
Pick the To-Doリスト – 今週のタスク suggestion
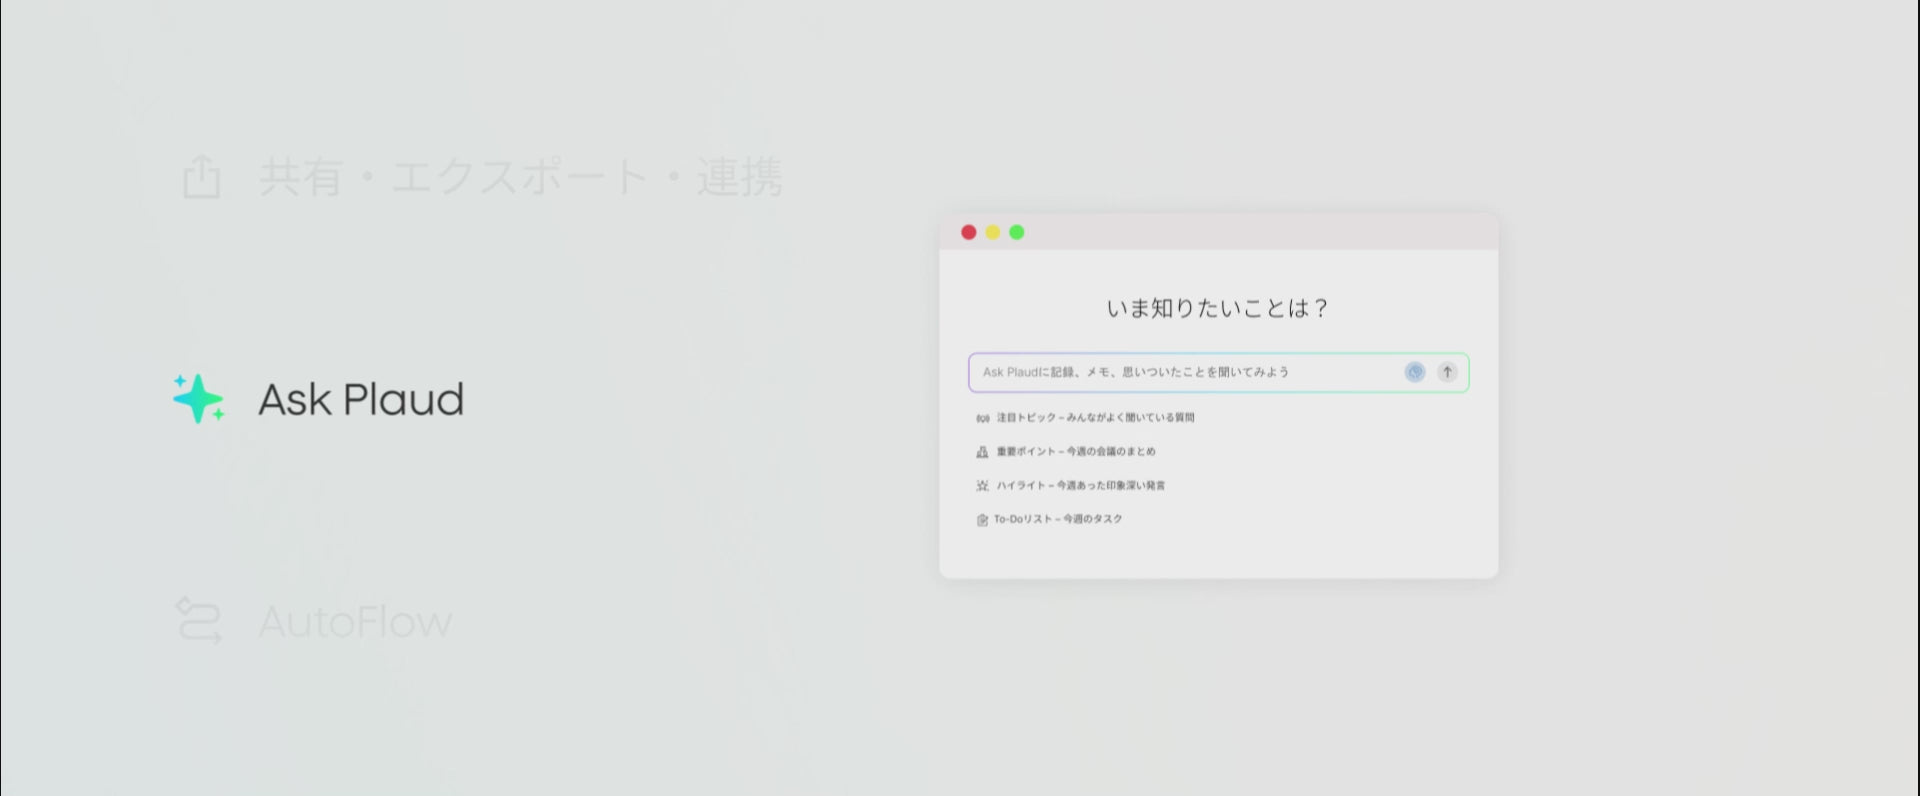1058,520
